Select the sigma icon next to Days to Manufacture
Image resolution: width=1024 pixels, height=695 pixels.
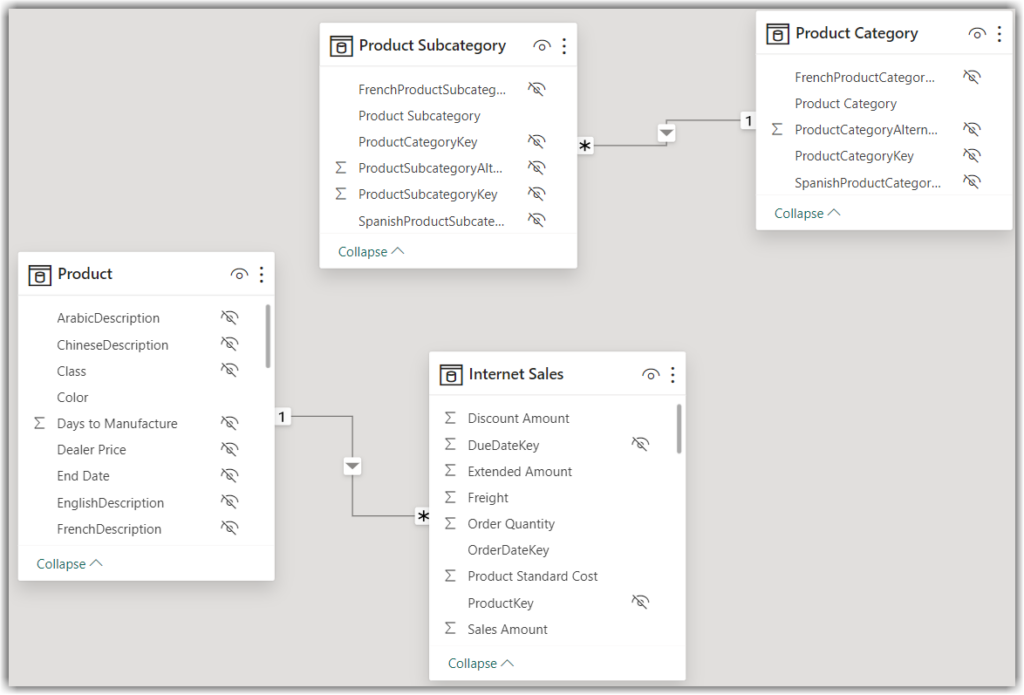[40, 423]
